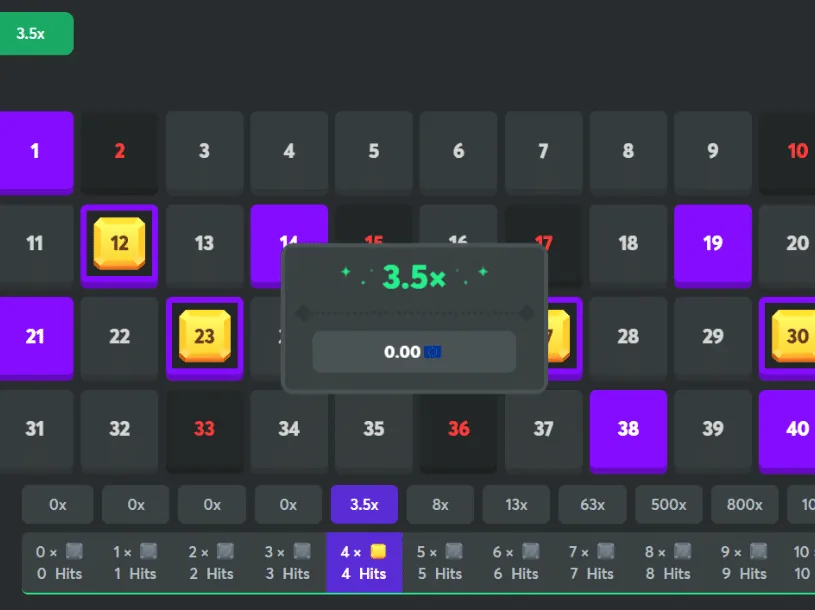815x610 pixels.
Task: Click the green 3.5x result badge
Action: (x=36, y=33)
